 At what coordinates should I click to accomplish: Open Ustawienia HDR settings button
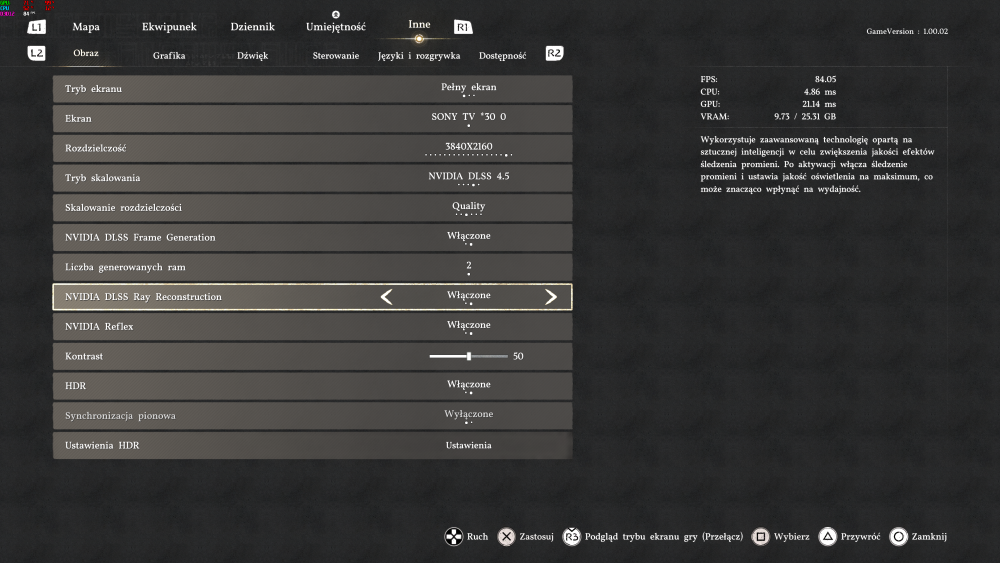click(468, 445)
